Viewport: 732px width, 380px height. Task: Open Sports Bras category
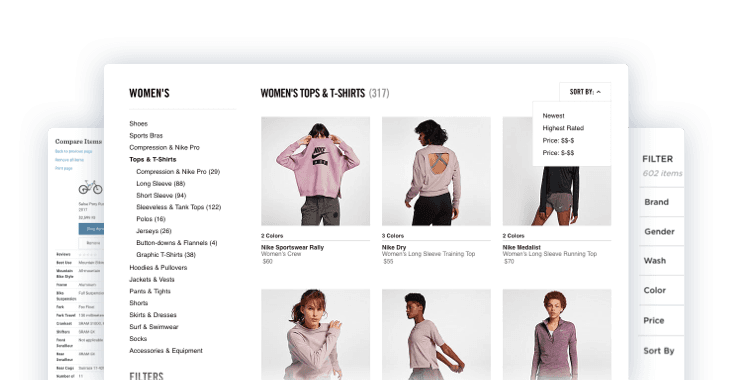[x=146, y=135]
